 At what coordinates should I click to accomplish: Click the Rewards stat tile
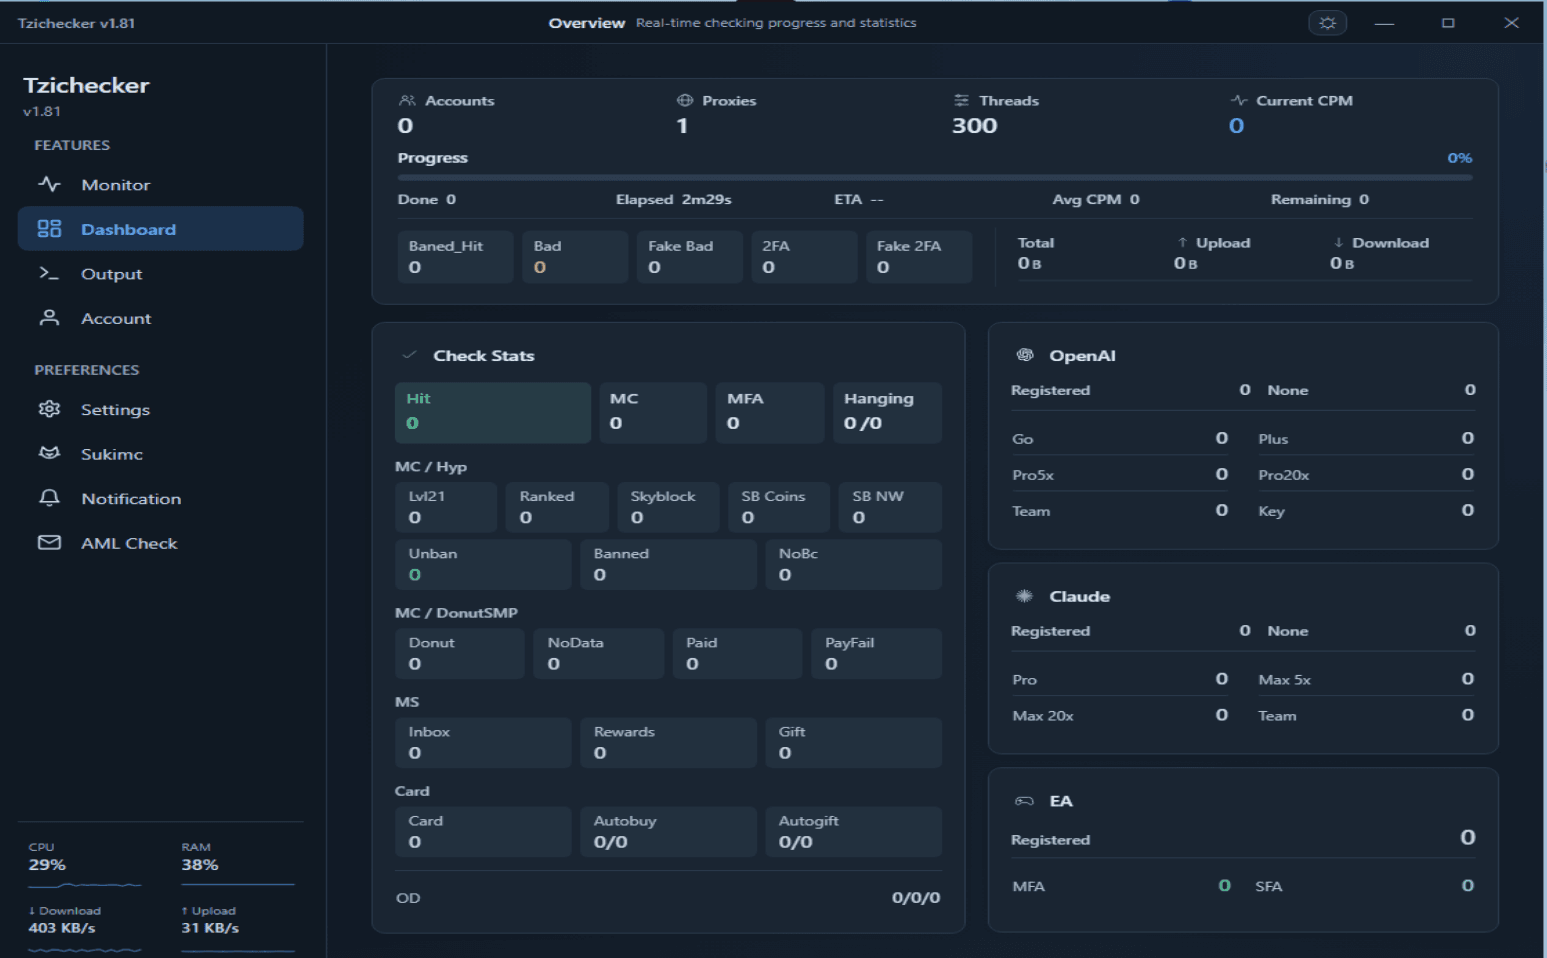click(668, 743)
